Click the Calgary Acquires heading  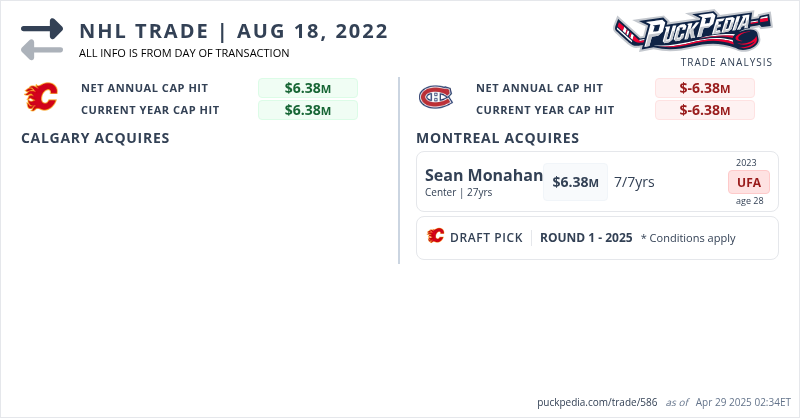(95, 138)
